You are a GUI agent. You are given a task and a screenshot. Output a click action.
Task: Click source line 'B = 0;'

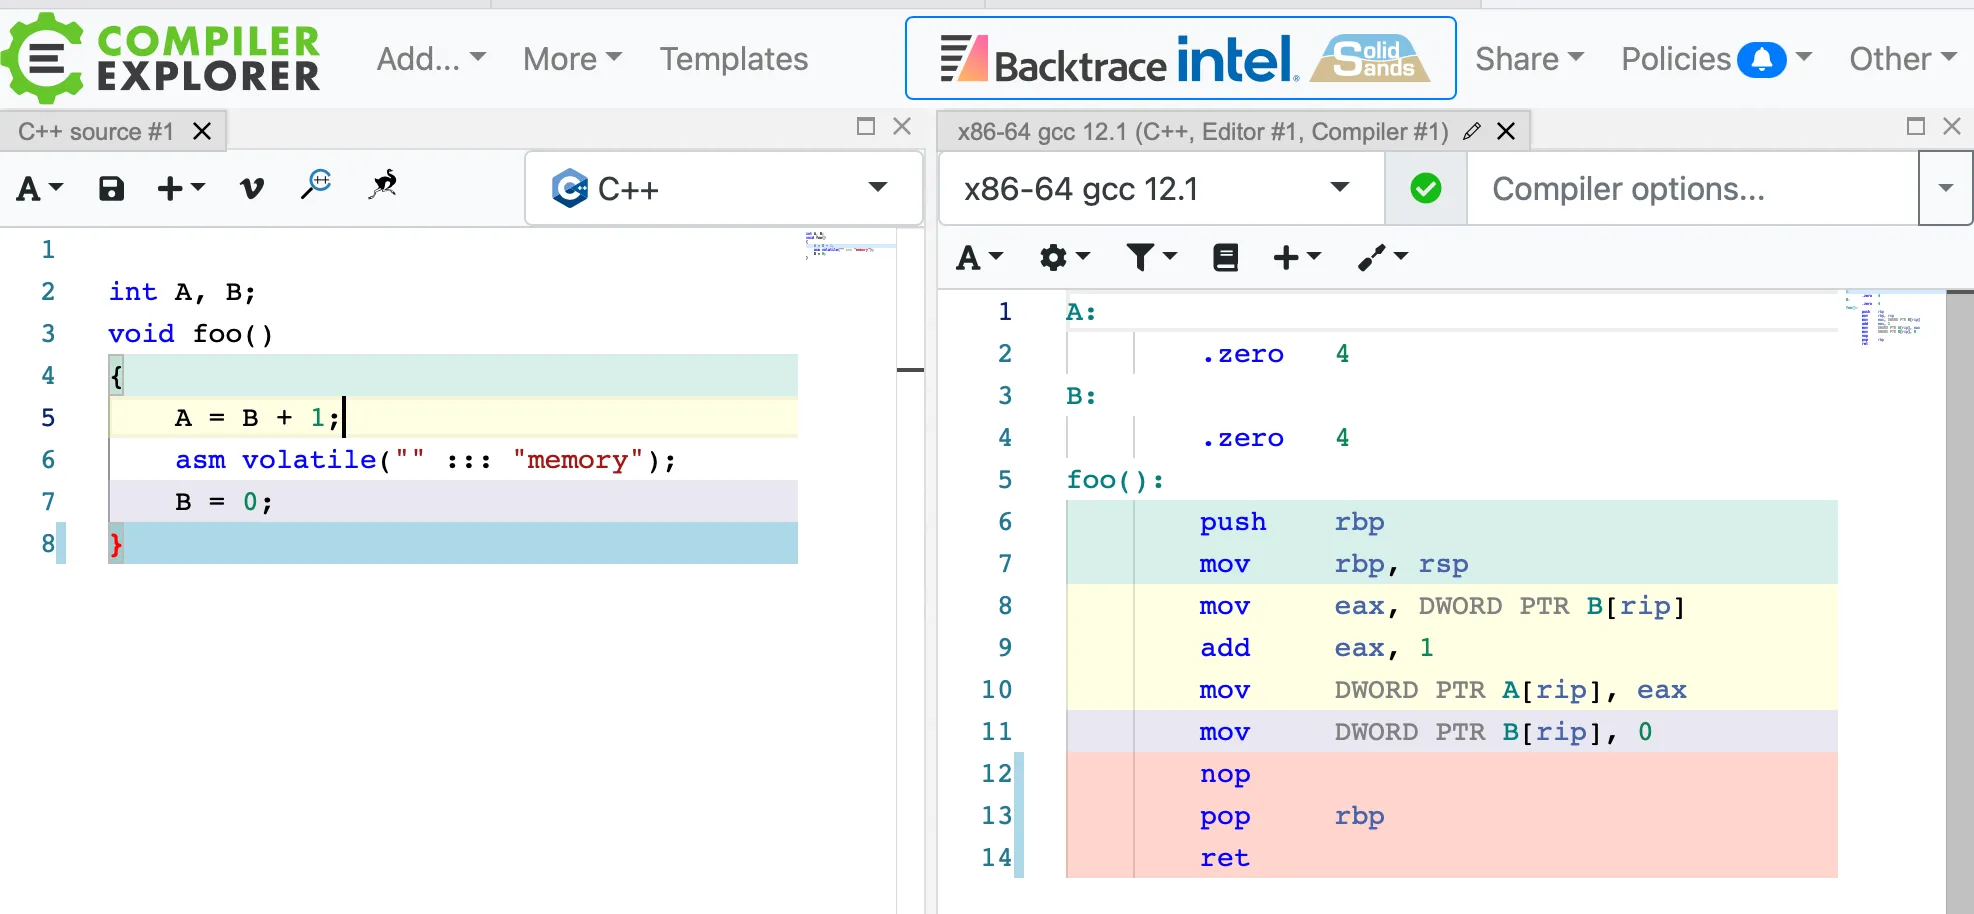(223, 502)
